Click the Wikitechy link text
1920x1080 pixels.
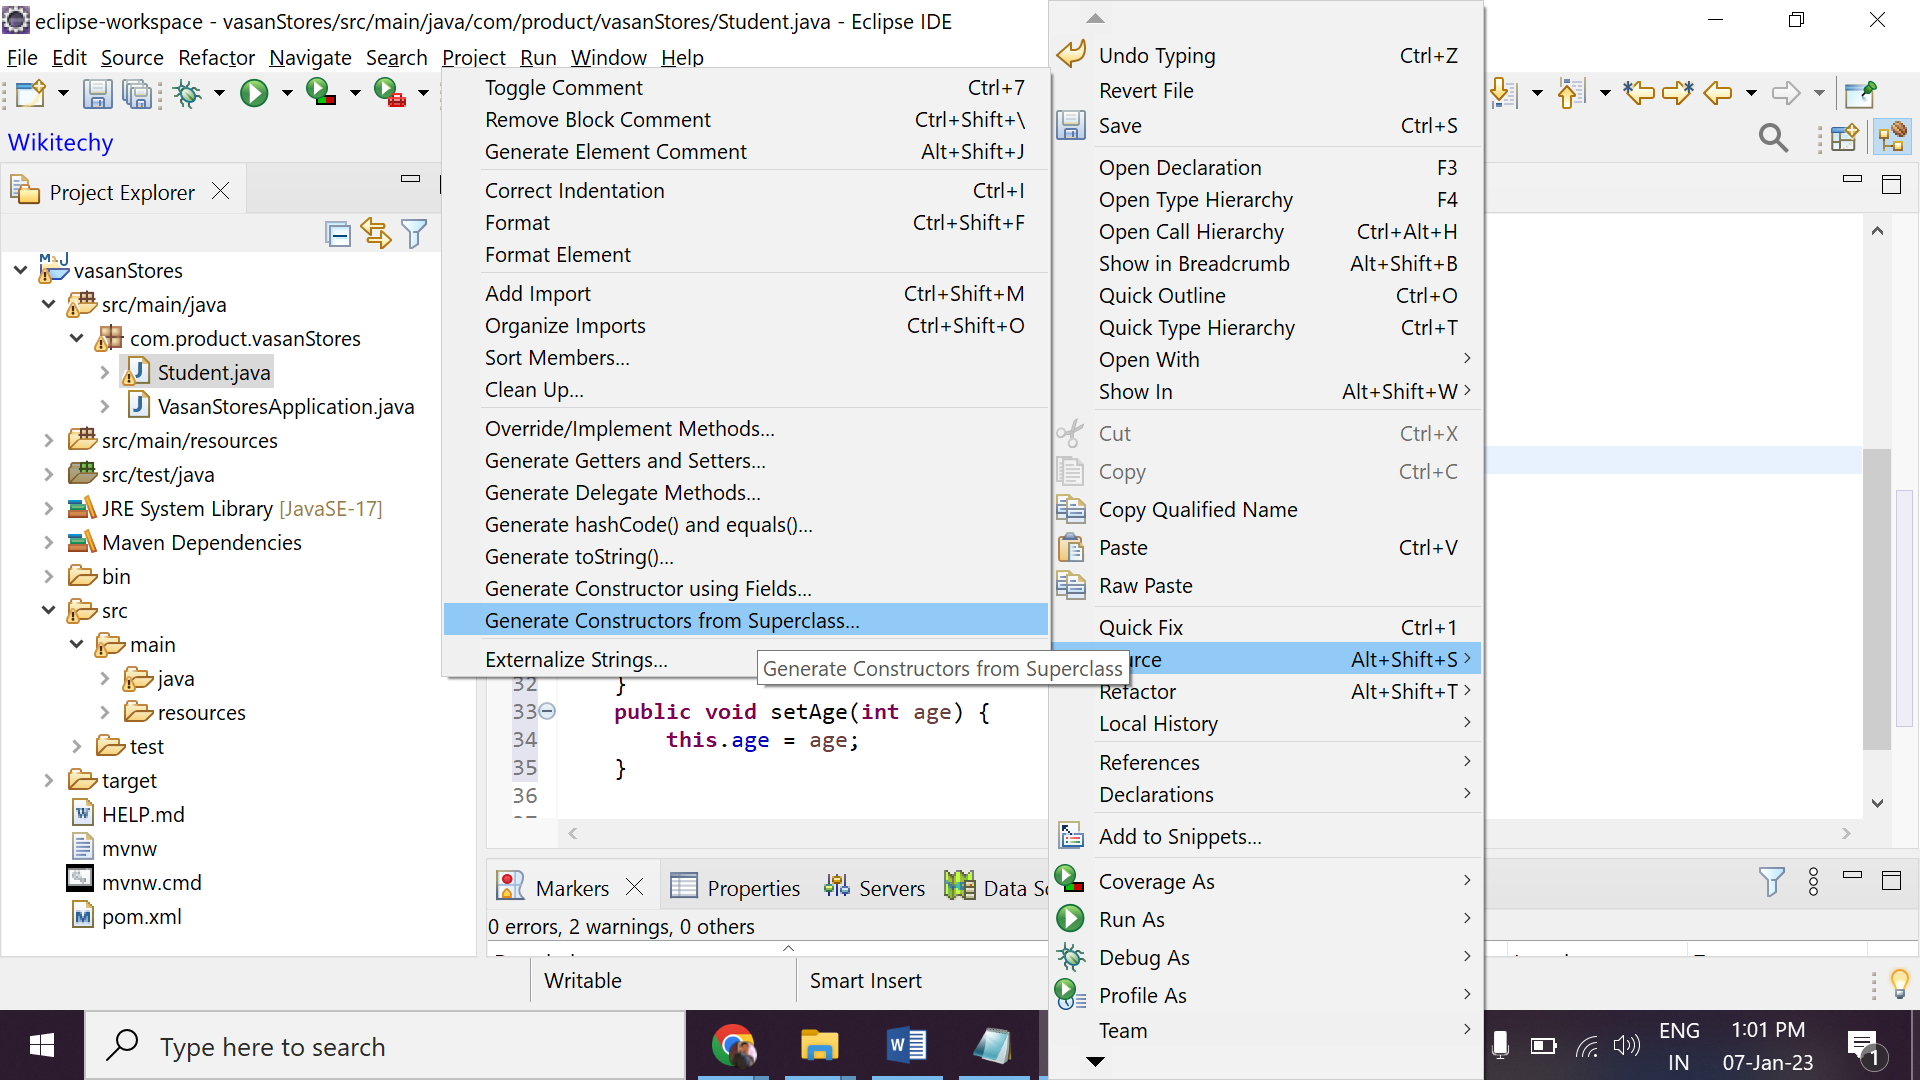(x=61, y=142)
